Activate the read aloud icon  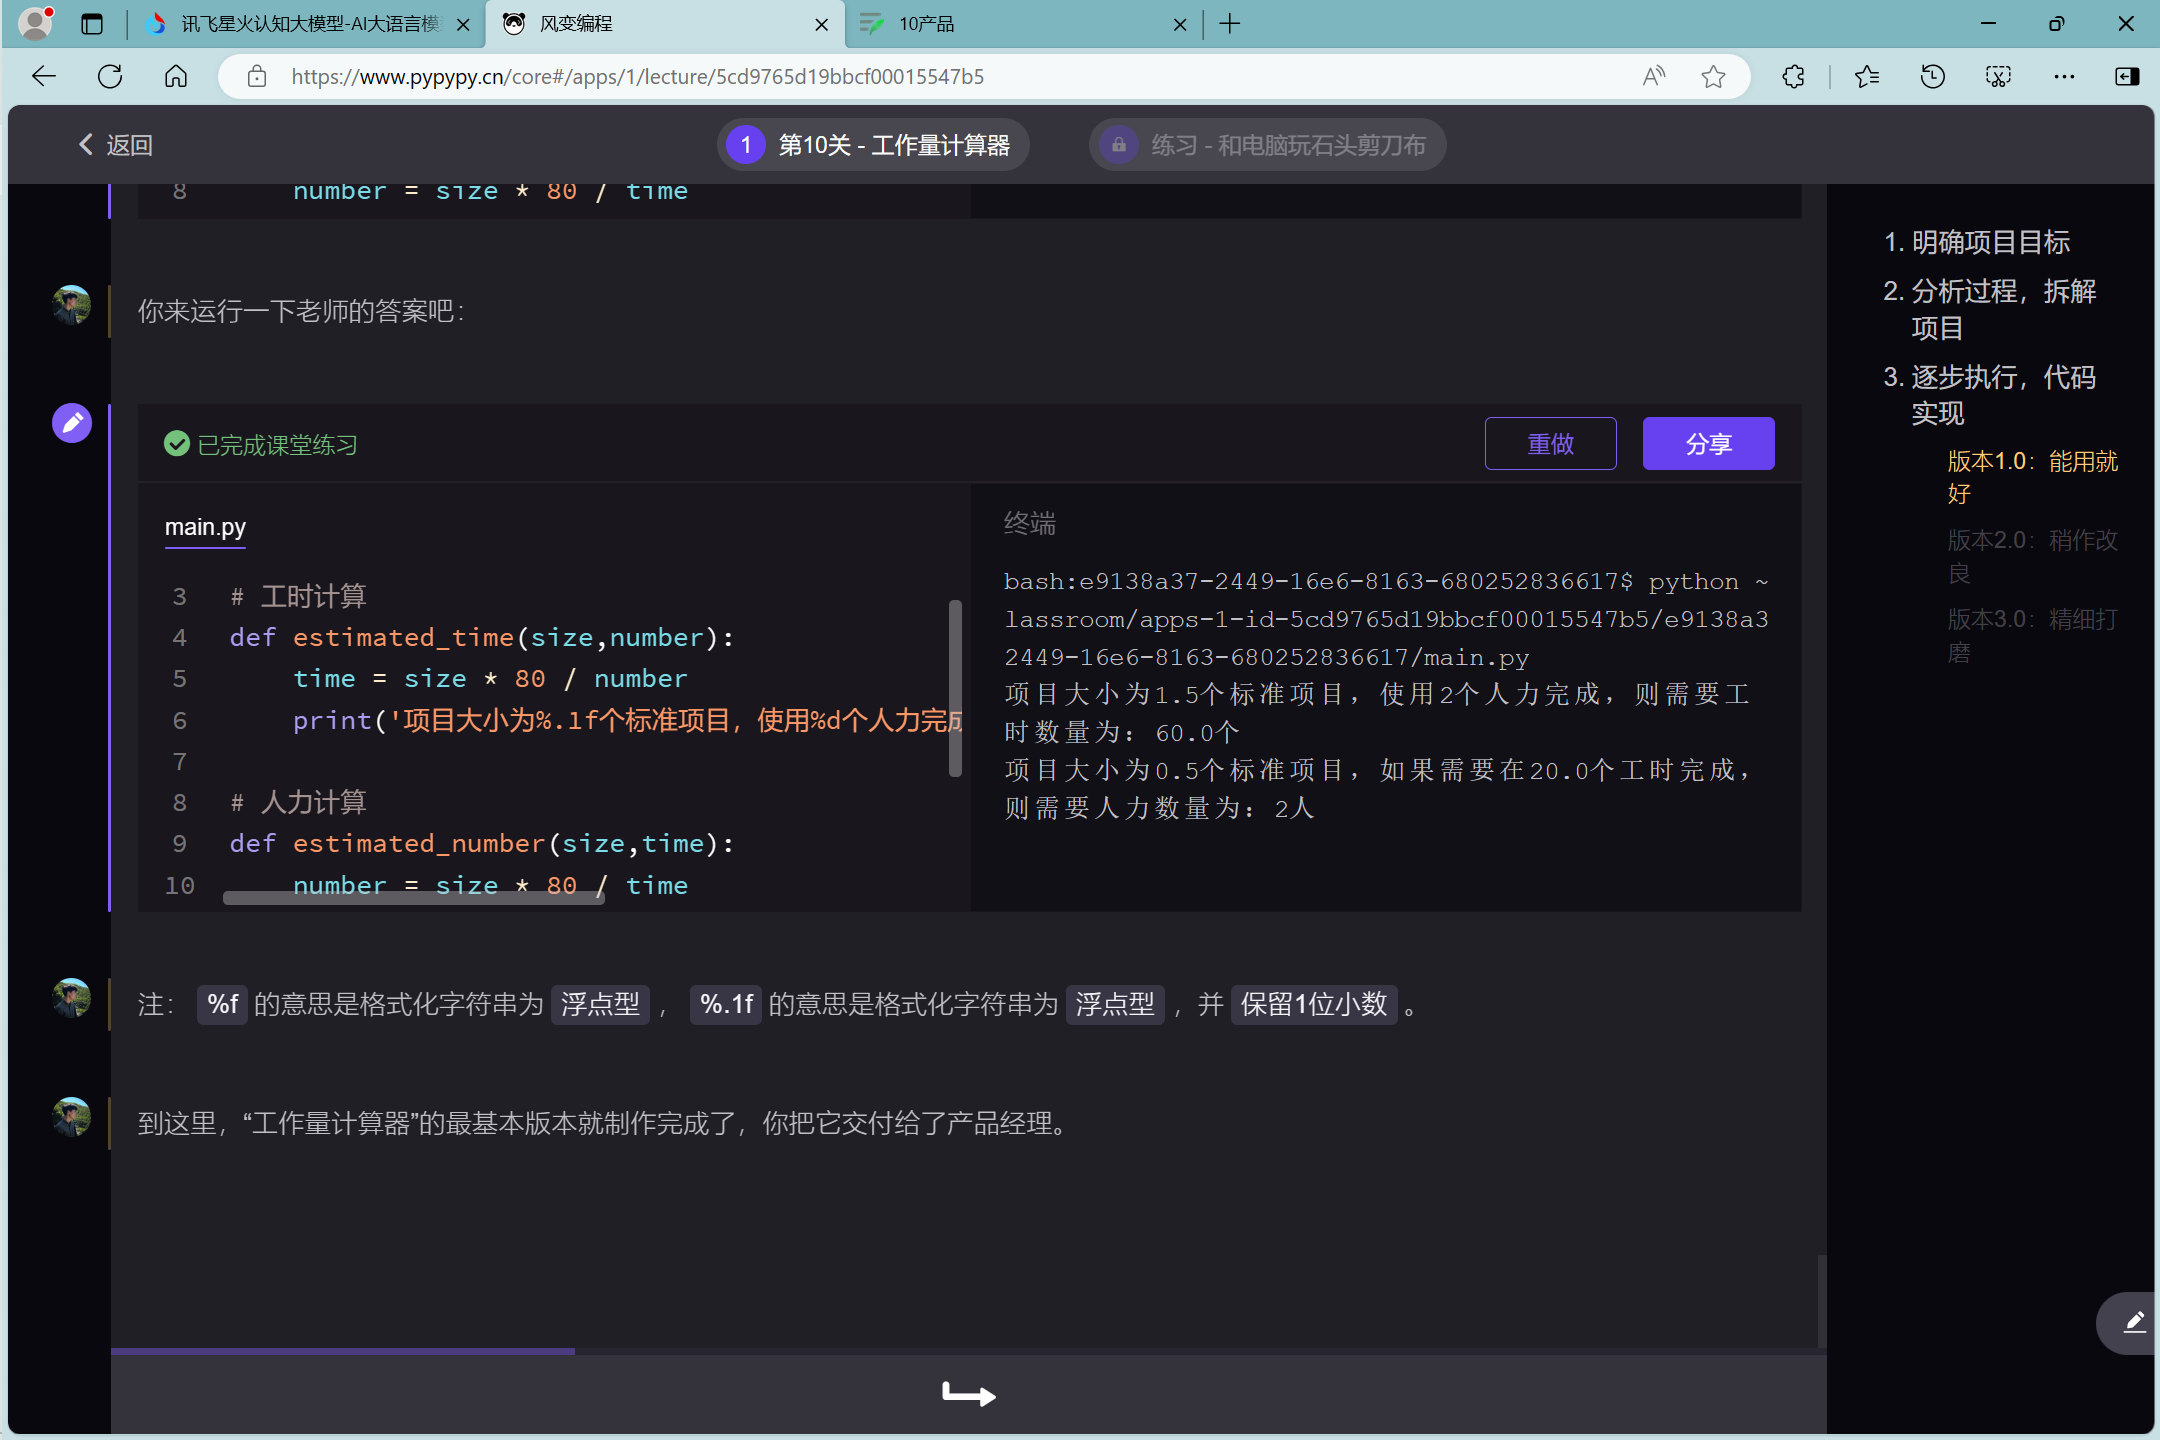tap(1654, 77)
